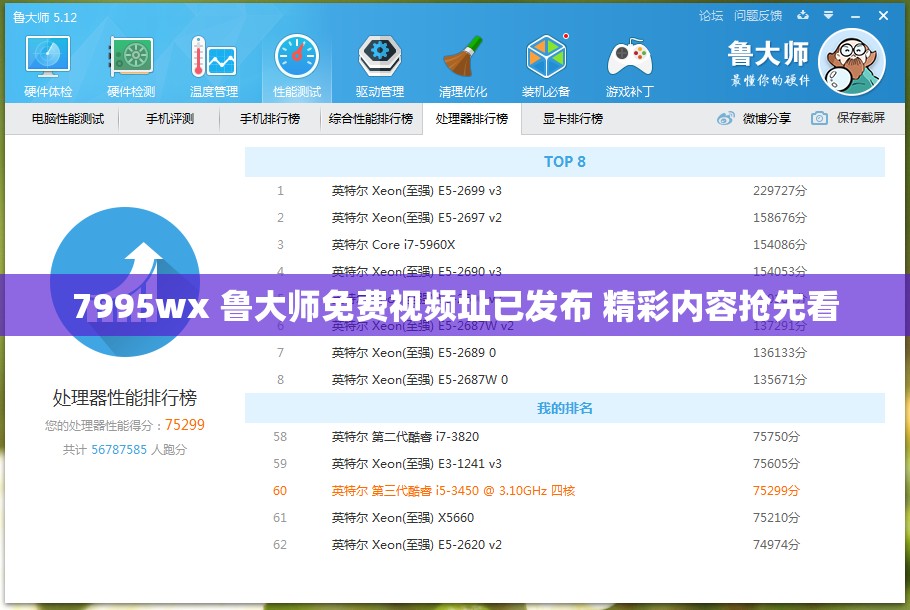910x610 pixels.
Task: Select row Core i7-5960X
Action: [x=565, y=245]
